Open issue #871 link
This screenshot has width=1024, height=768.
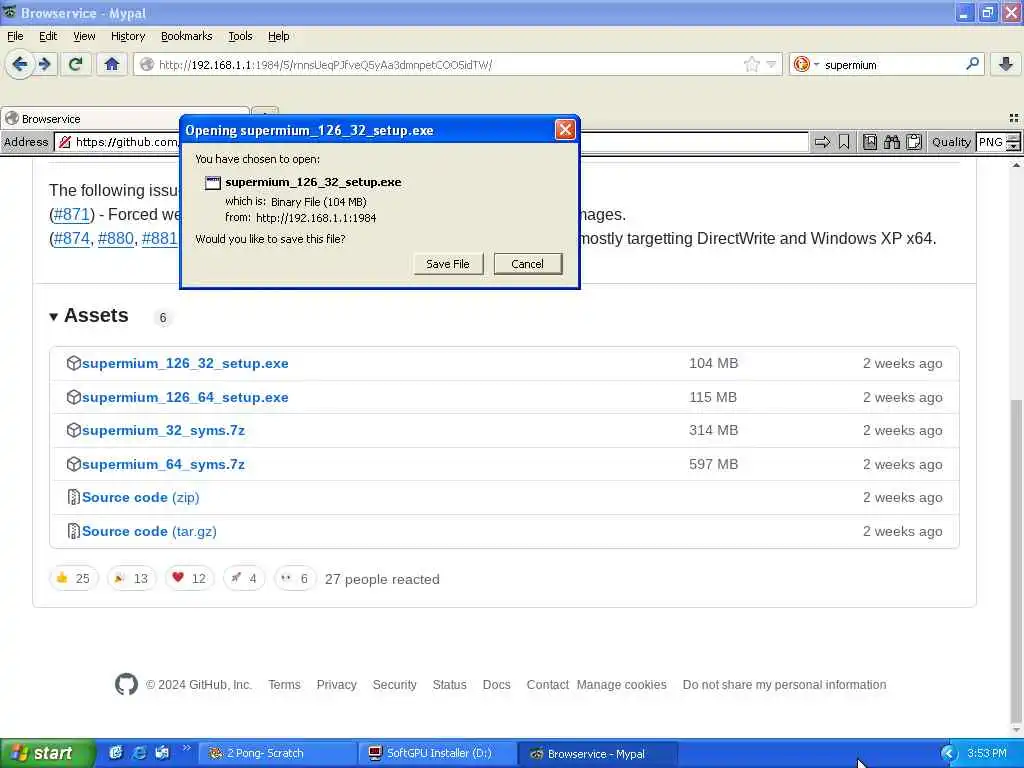[x=71, y=214]
